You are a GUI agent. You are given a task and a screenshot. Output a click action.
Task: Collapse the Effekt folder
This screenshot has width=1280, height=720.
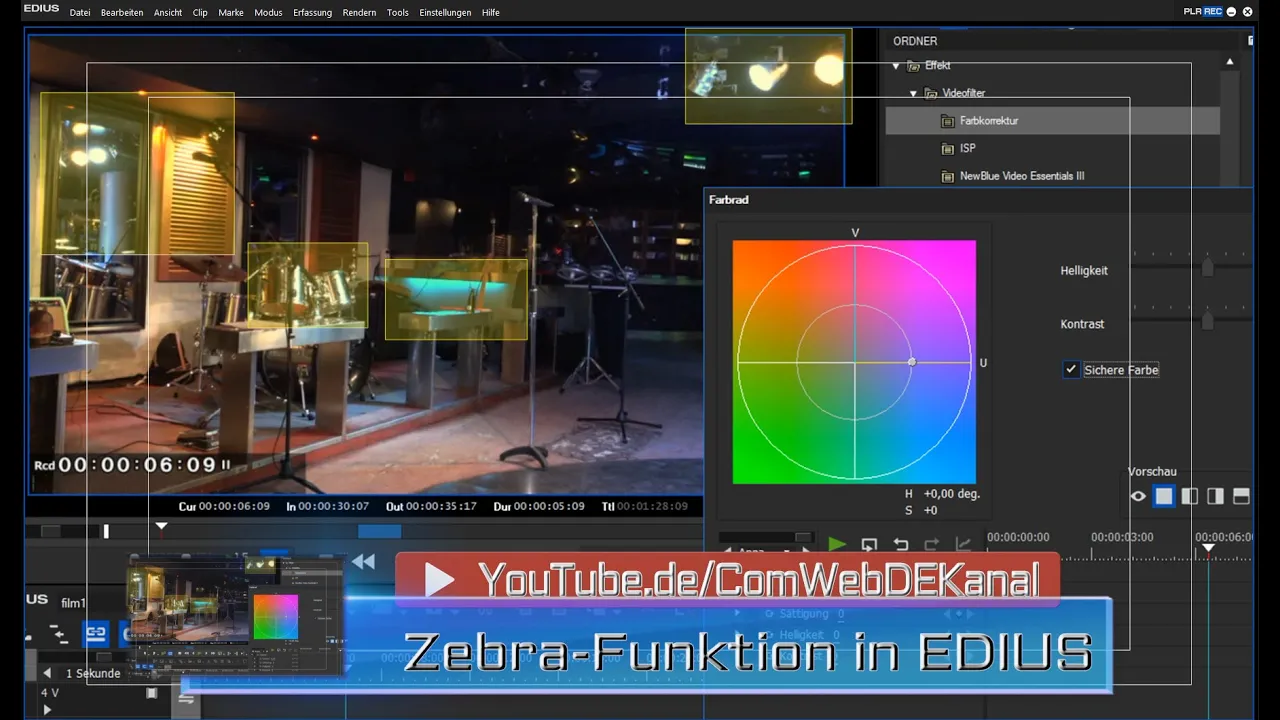pyautogui.click(x=896, y=66)
